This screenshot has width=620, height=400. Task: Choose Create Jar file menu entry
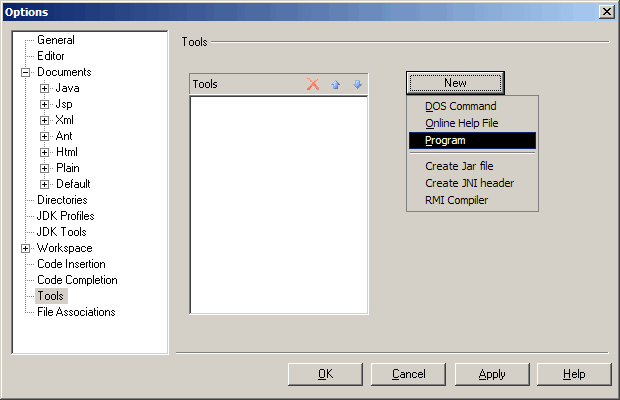point(472,166)
